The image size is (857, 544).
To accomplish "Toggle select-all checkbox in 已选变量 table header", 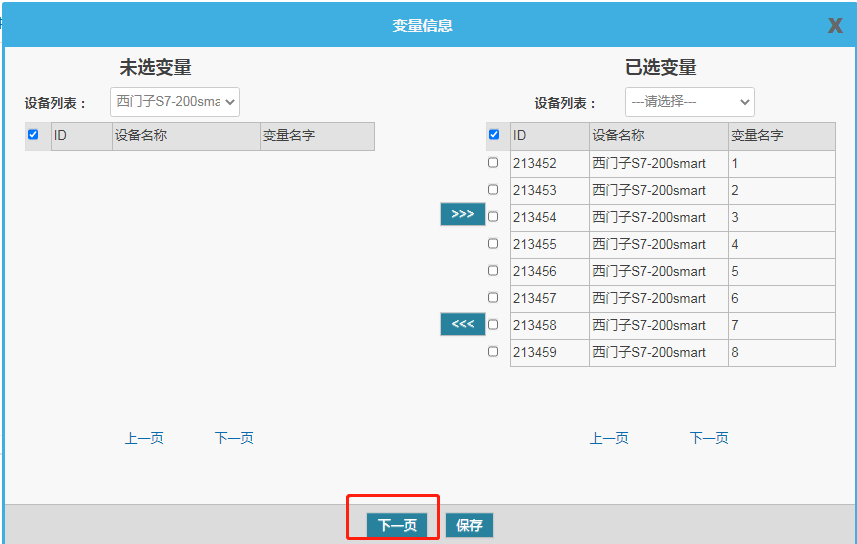I will pos(493,134).
